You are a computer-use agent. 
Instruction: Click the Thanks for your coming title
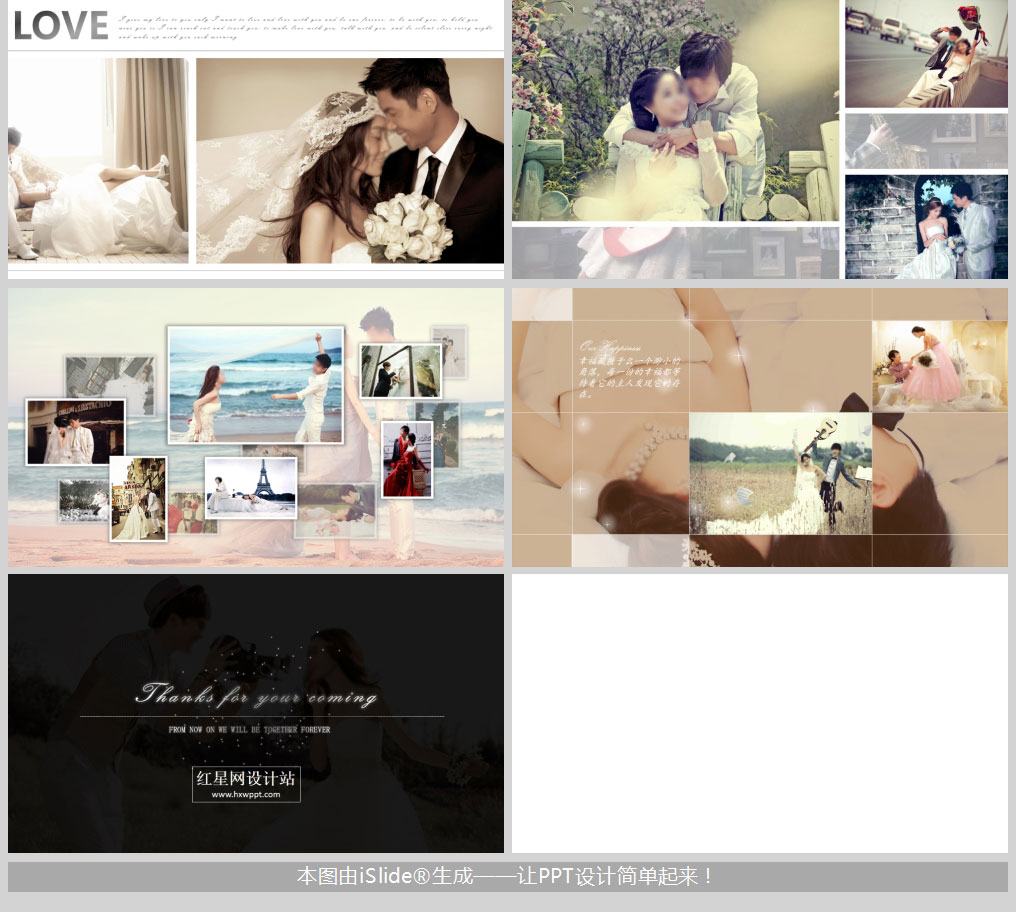pos(256,695)
